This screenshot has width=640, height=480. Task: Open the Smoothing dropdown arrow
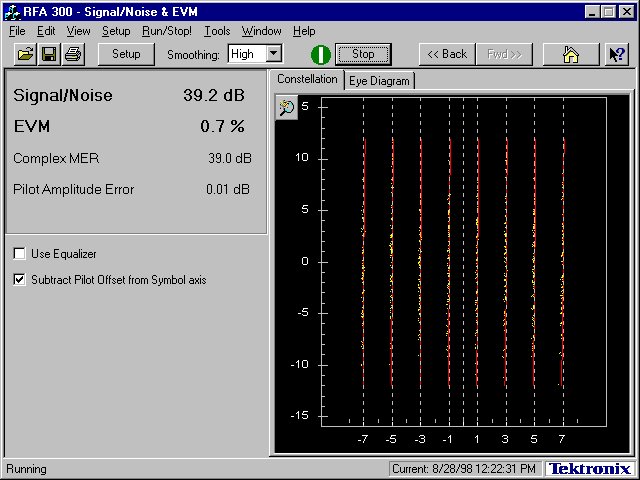pos(274,53)
